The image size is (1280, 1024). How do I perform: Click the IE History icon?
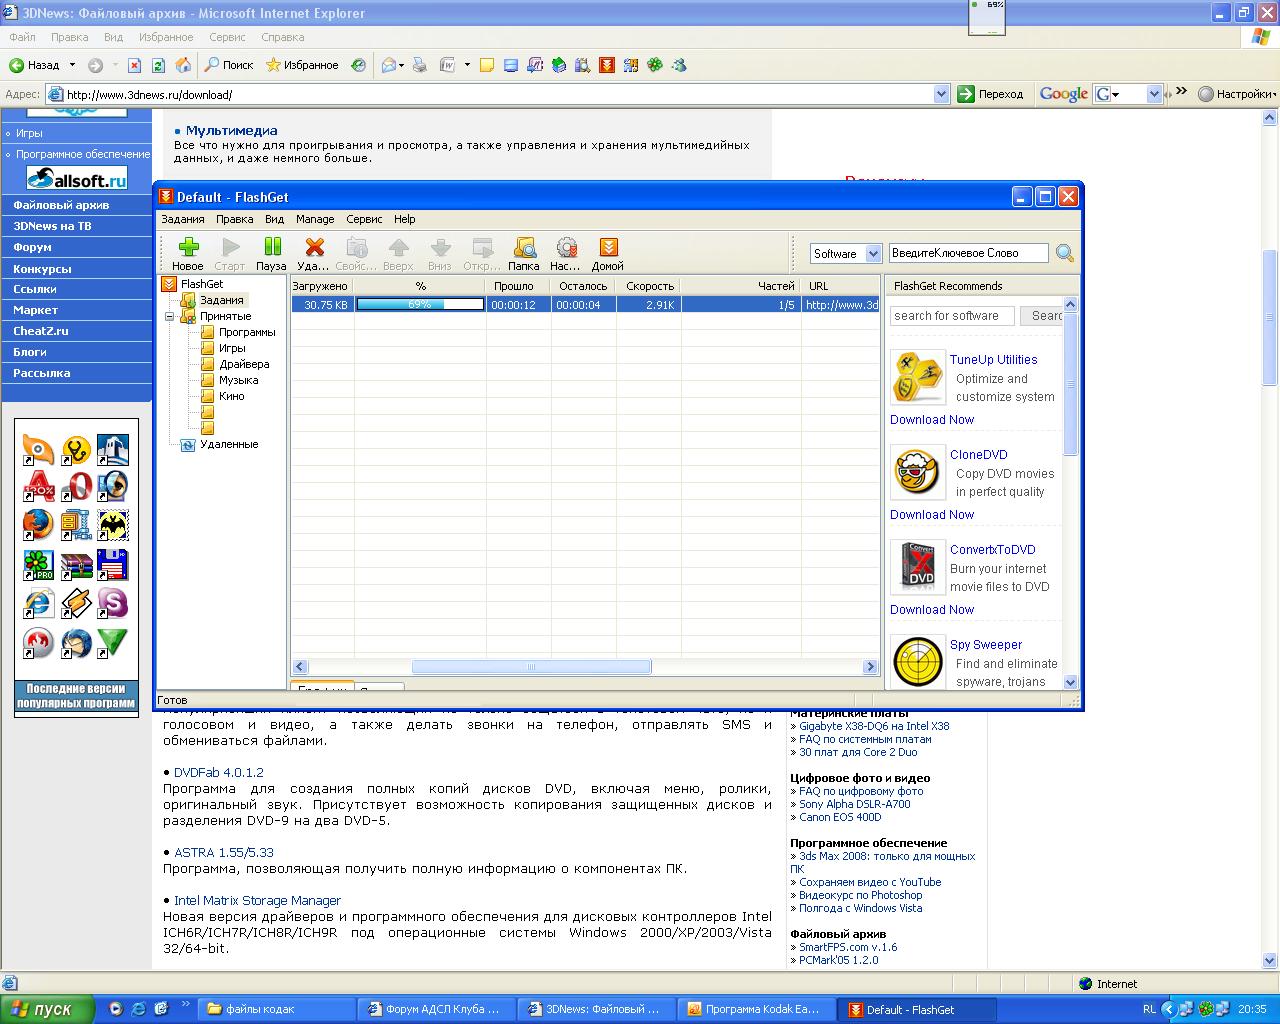(358, 65)
